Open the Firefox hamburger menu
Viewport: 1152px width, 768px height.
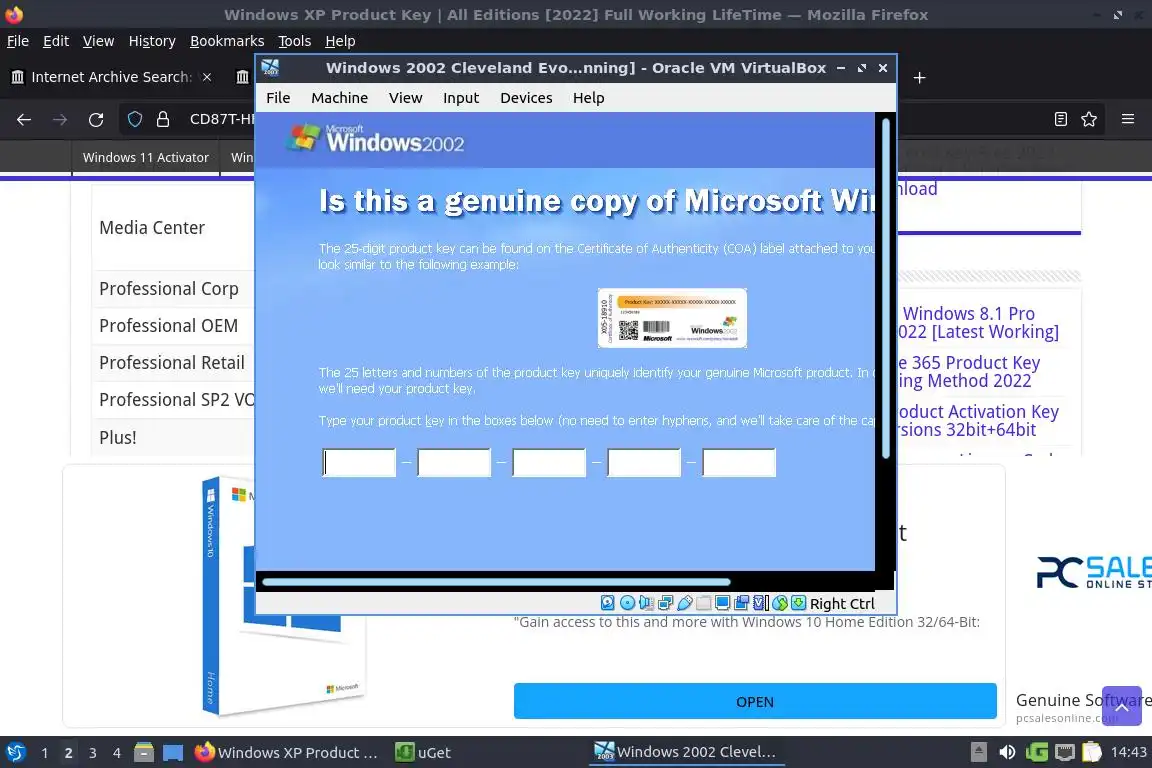point(1128,119)
